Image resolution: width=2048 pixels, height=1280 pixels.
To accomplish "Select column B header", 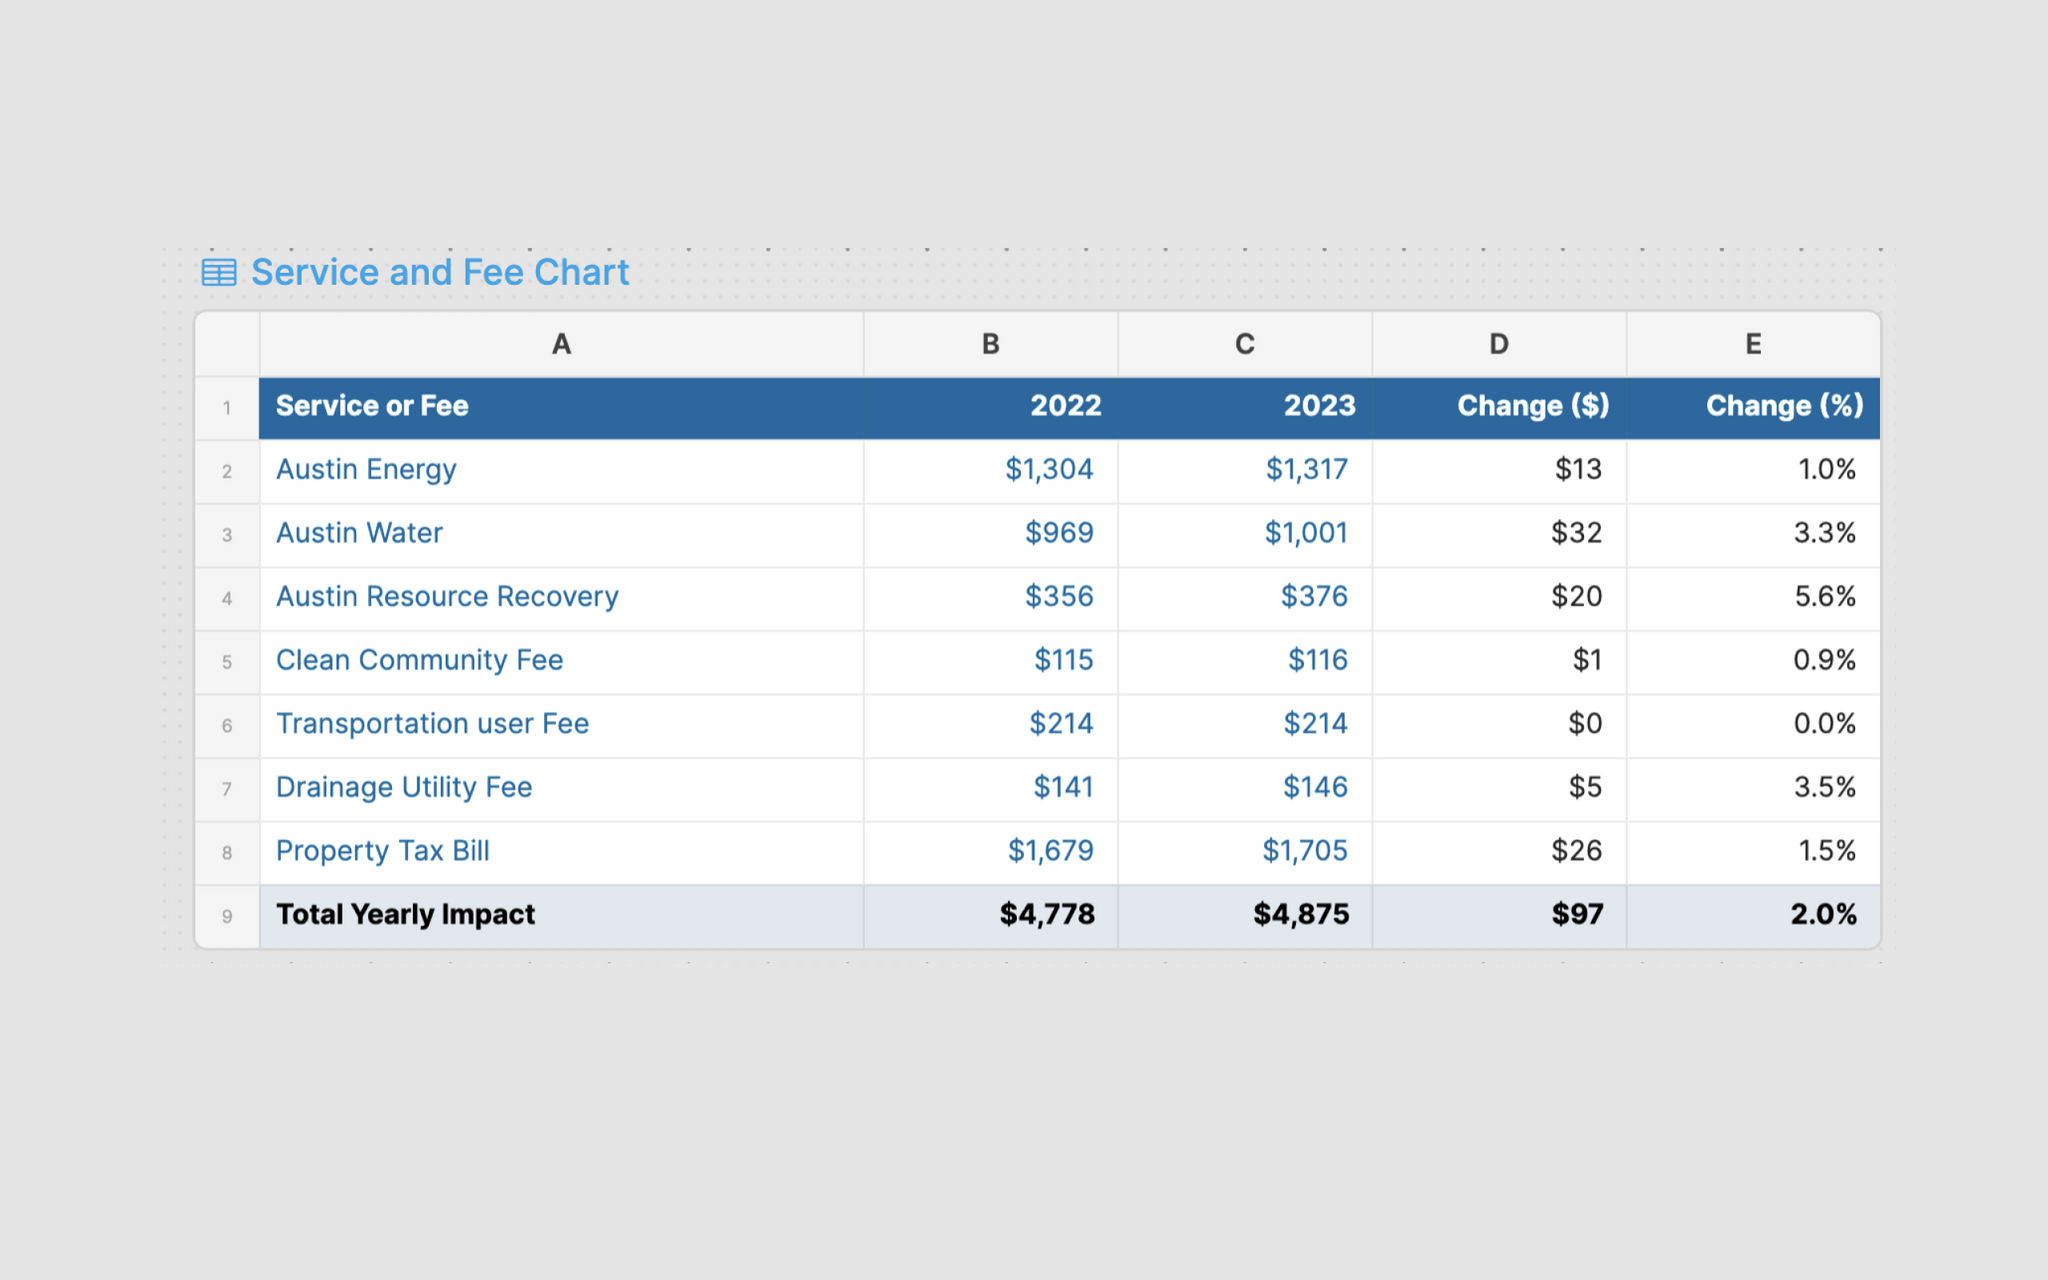I will [x=991, y=344].
